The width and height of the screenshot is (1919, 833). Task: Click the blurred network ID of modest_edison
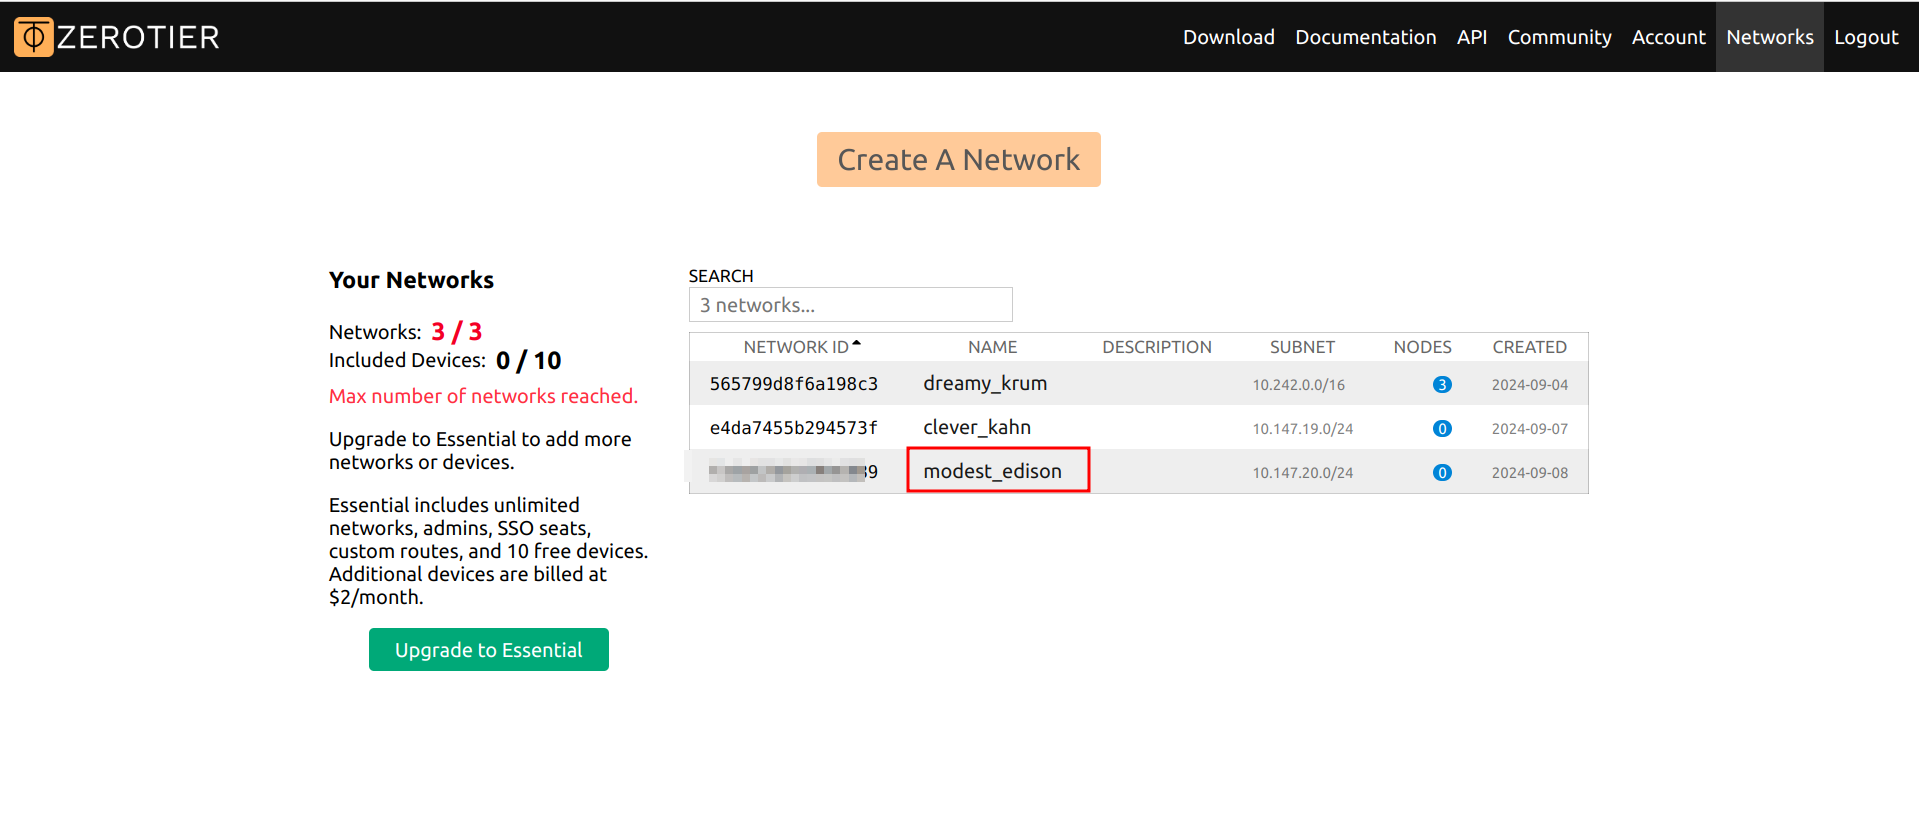click(793, 472)
